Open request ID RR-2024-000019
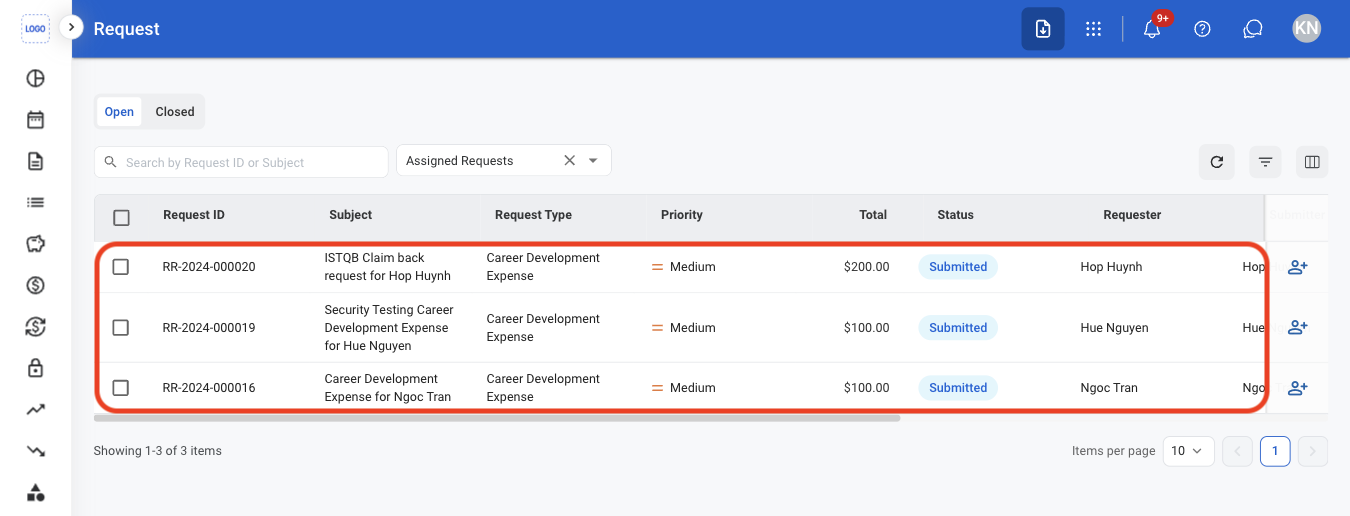This screenshot has width=1350, height=516. (209, 328)
